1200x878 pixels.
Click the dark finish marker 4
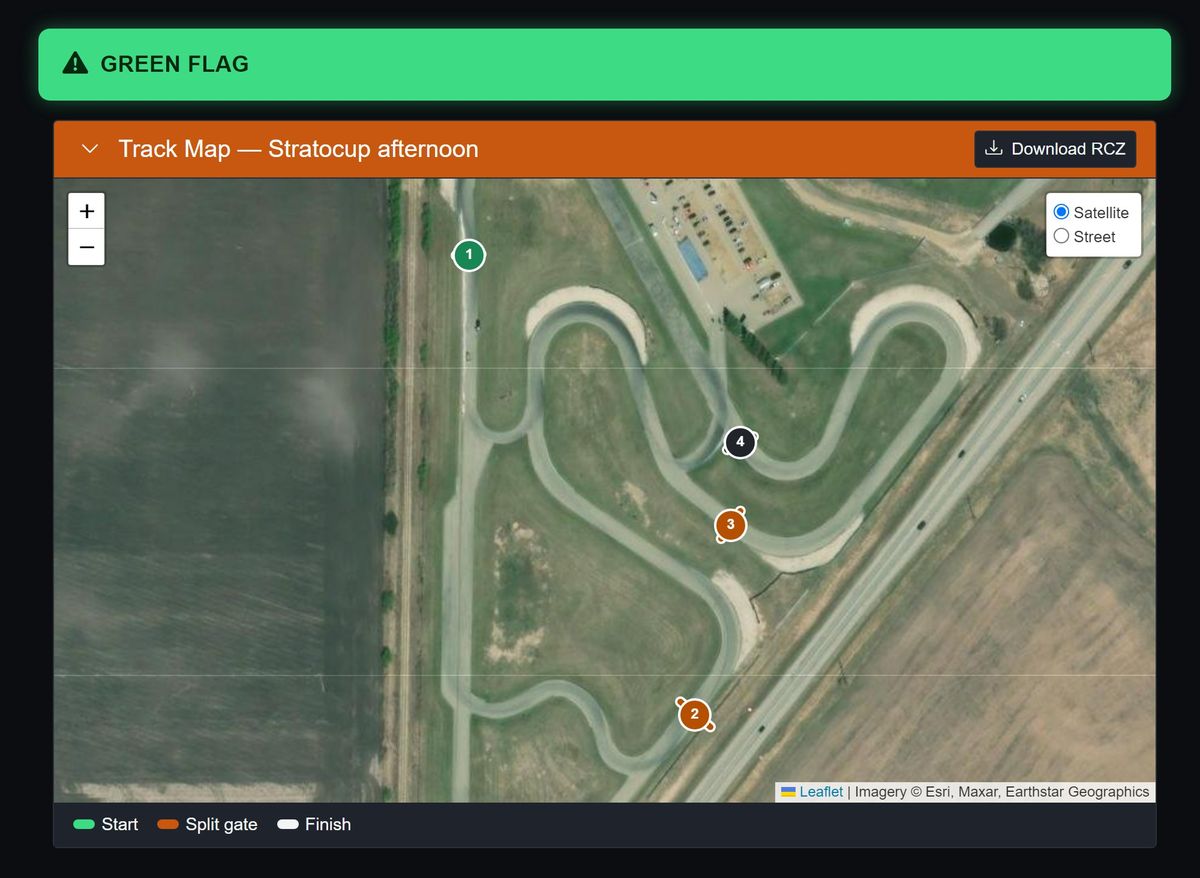point(740,442)
